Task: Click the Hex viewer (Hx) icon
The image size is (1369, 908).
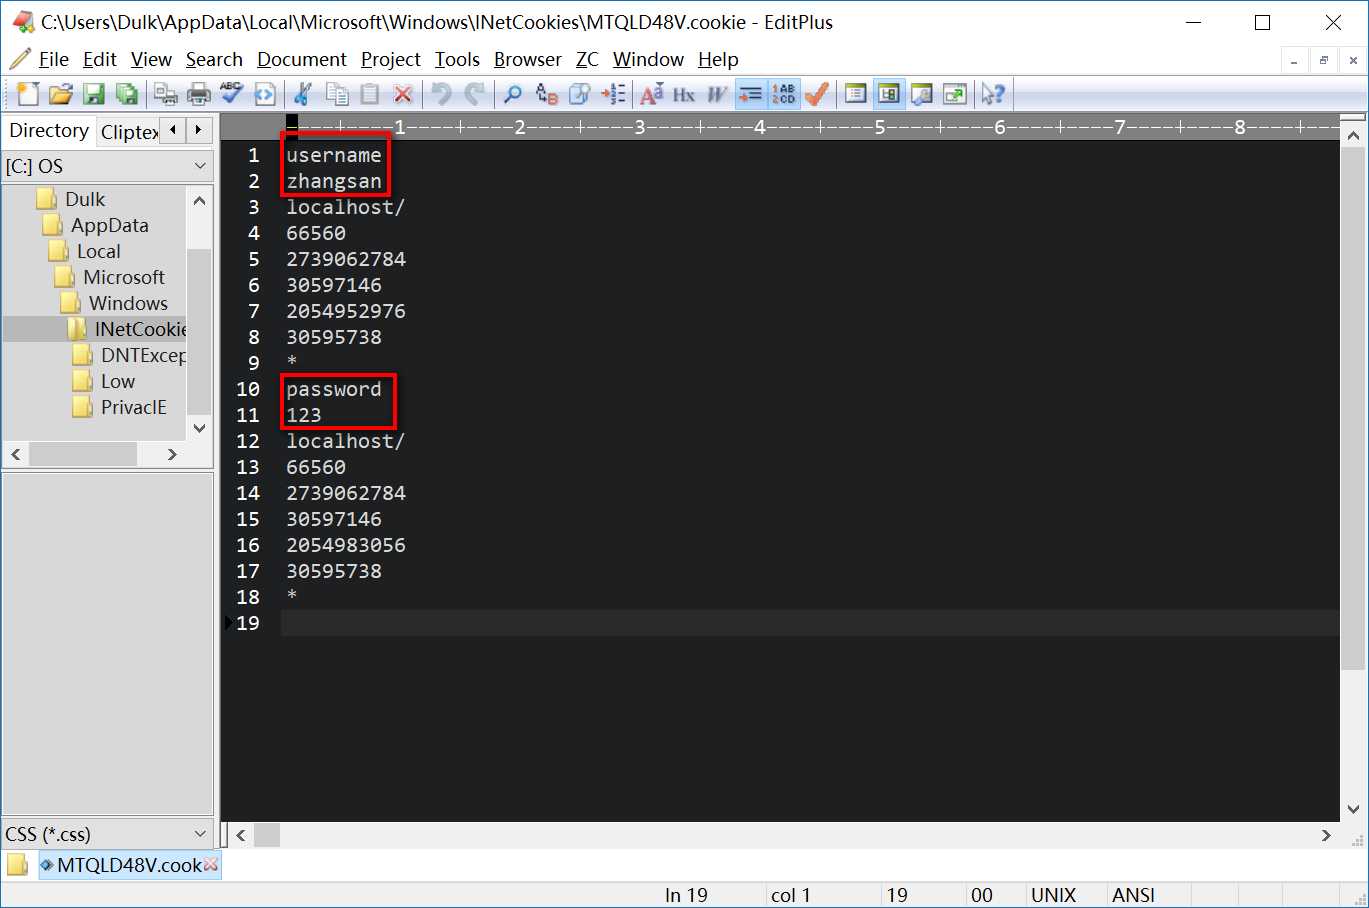Action: point(684,94)
